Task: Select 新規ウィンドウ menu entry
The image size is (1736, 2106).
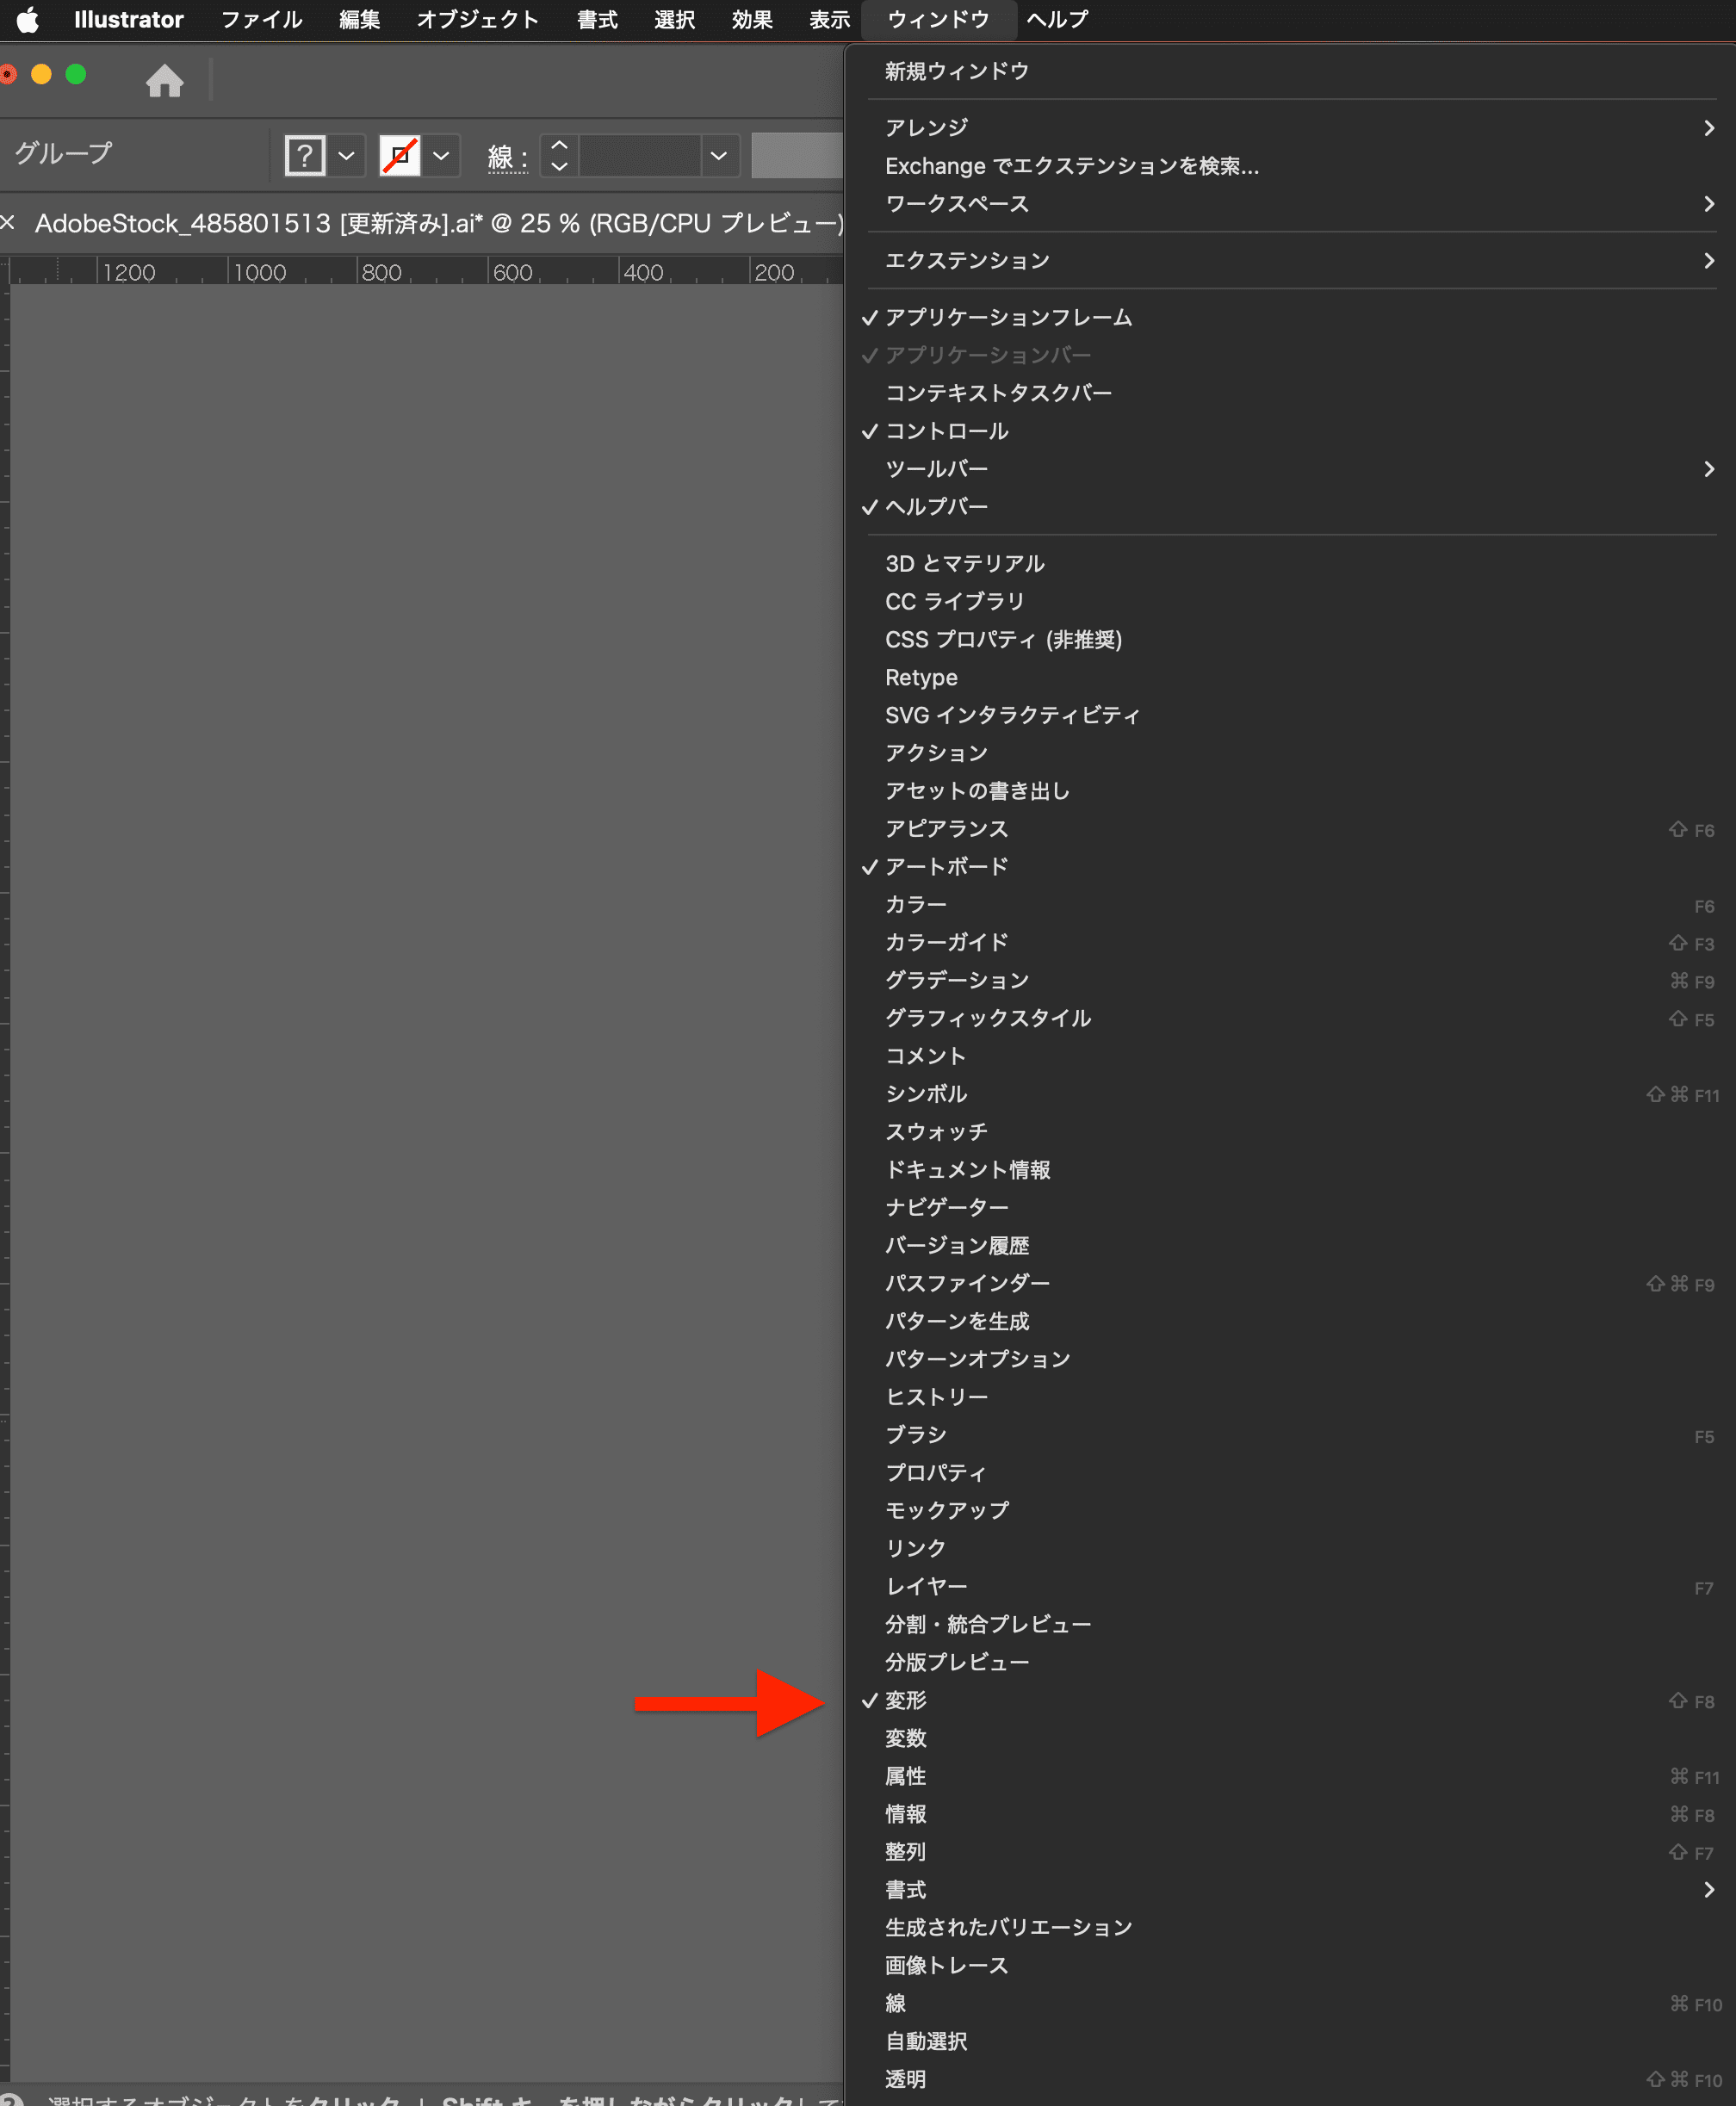Action: click(957, 72)
